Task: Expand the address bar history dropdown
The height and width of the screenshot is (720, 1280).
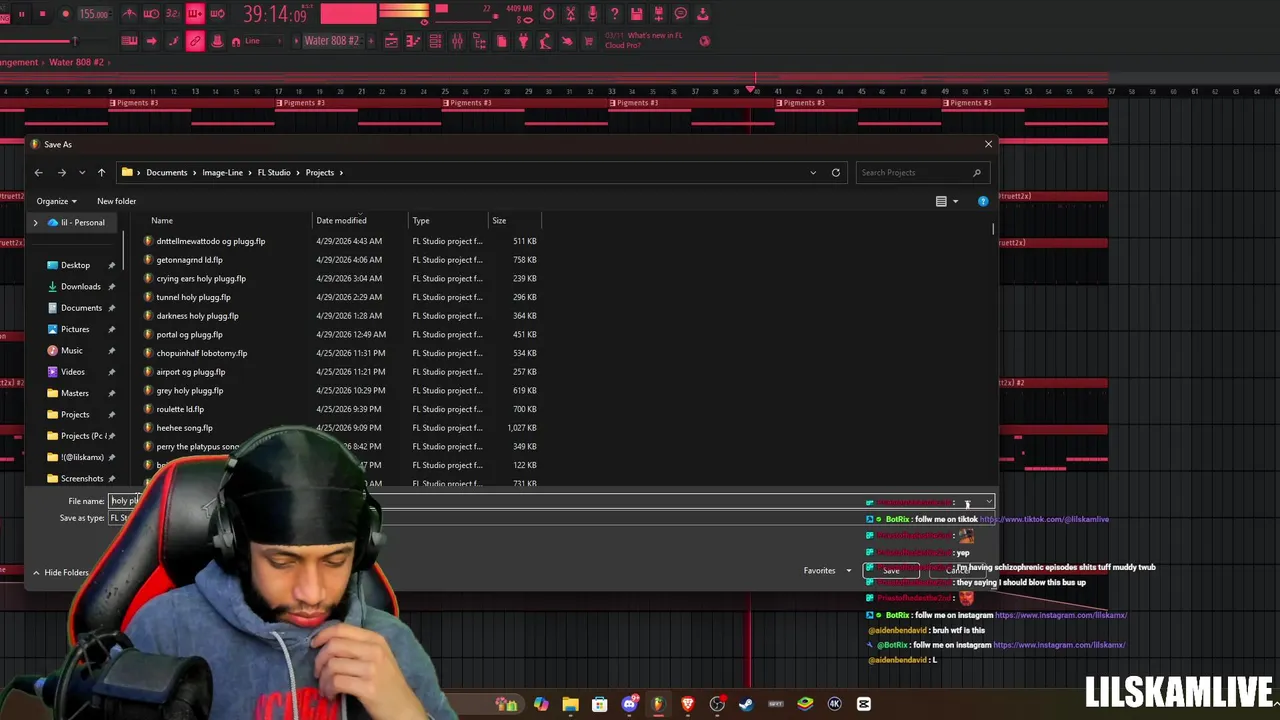Action: 813,172
